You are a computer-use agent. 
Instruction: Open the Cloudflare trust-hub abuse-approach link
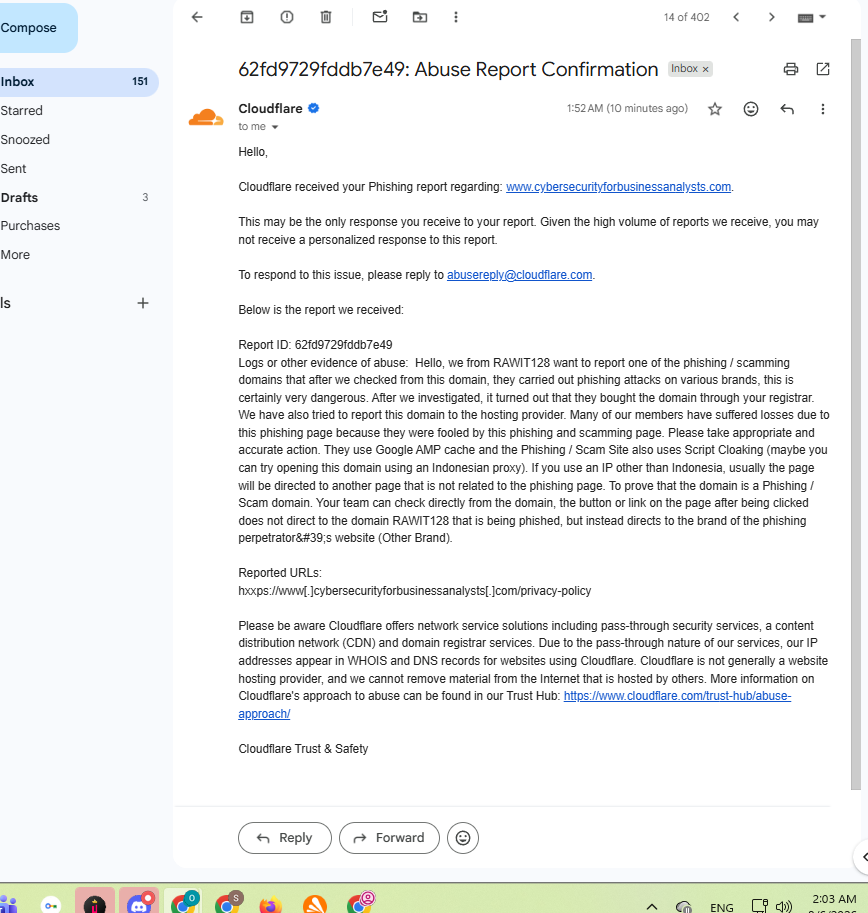click(677, 696)
